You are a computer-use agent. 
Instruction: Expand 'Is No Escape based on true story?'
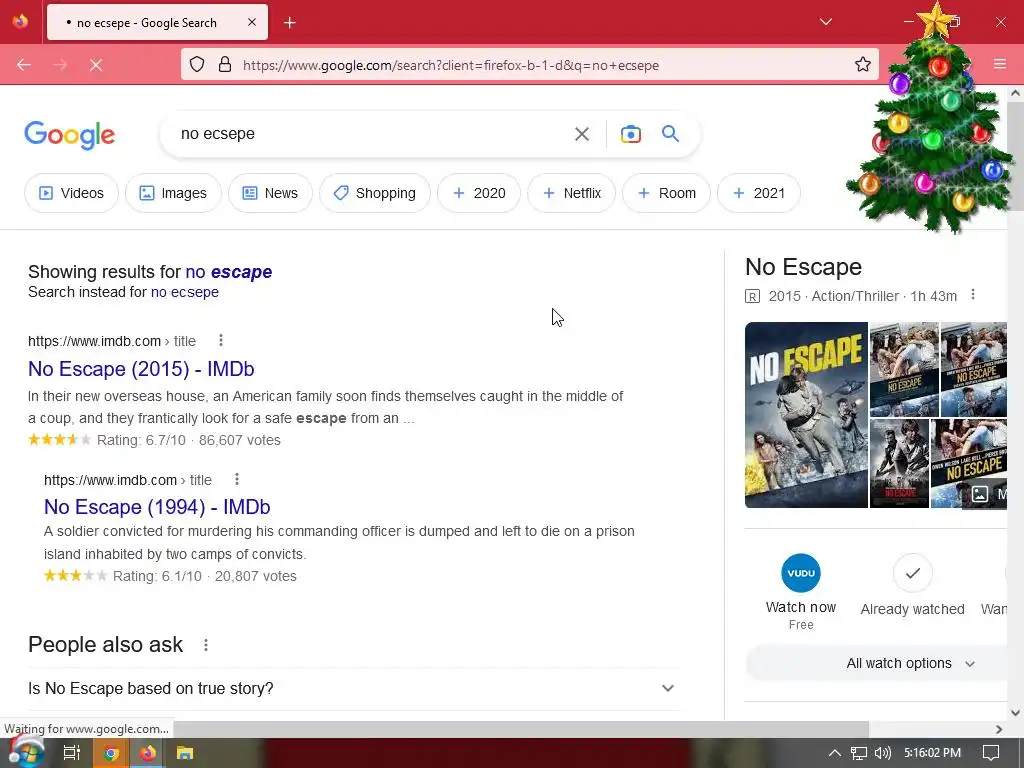click(354, 688)
